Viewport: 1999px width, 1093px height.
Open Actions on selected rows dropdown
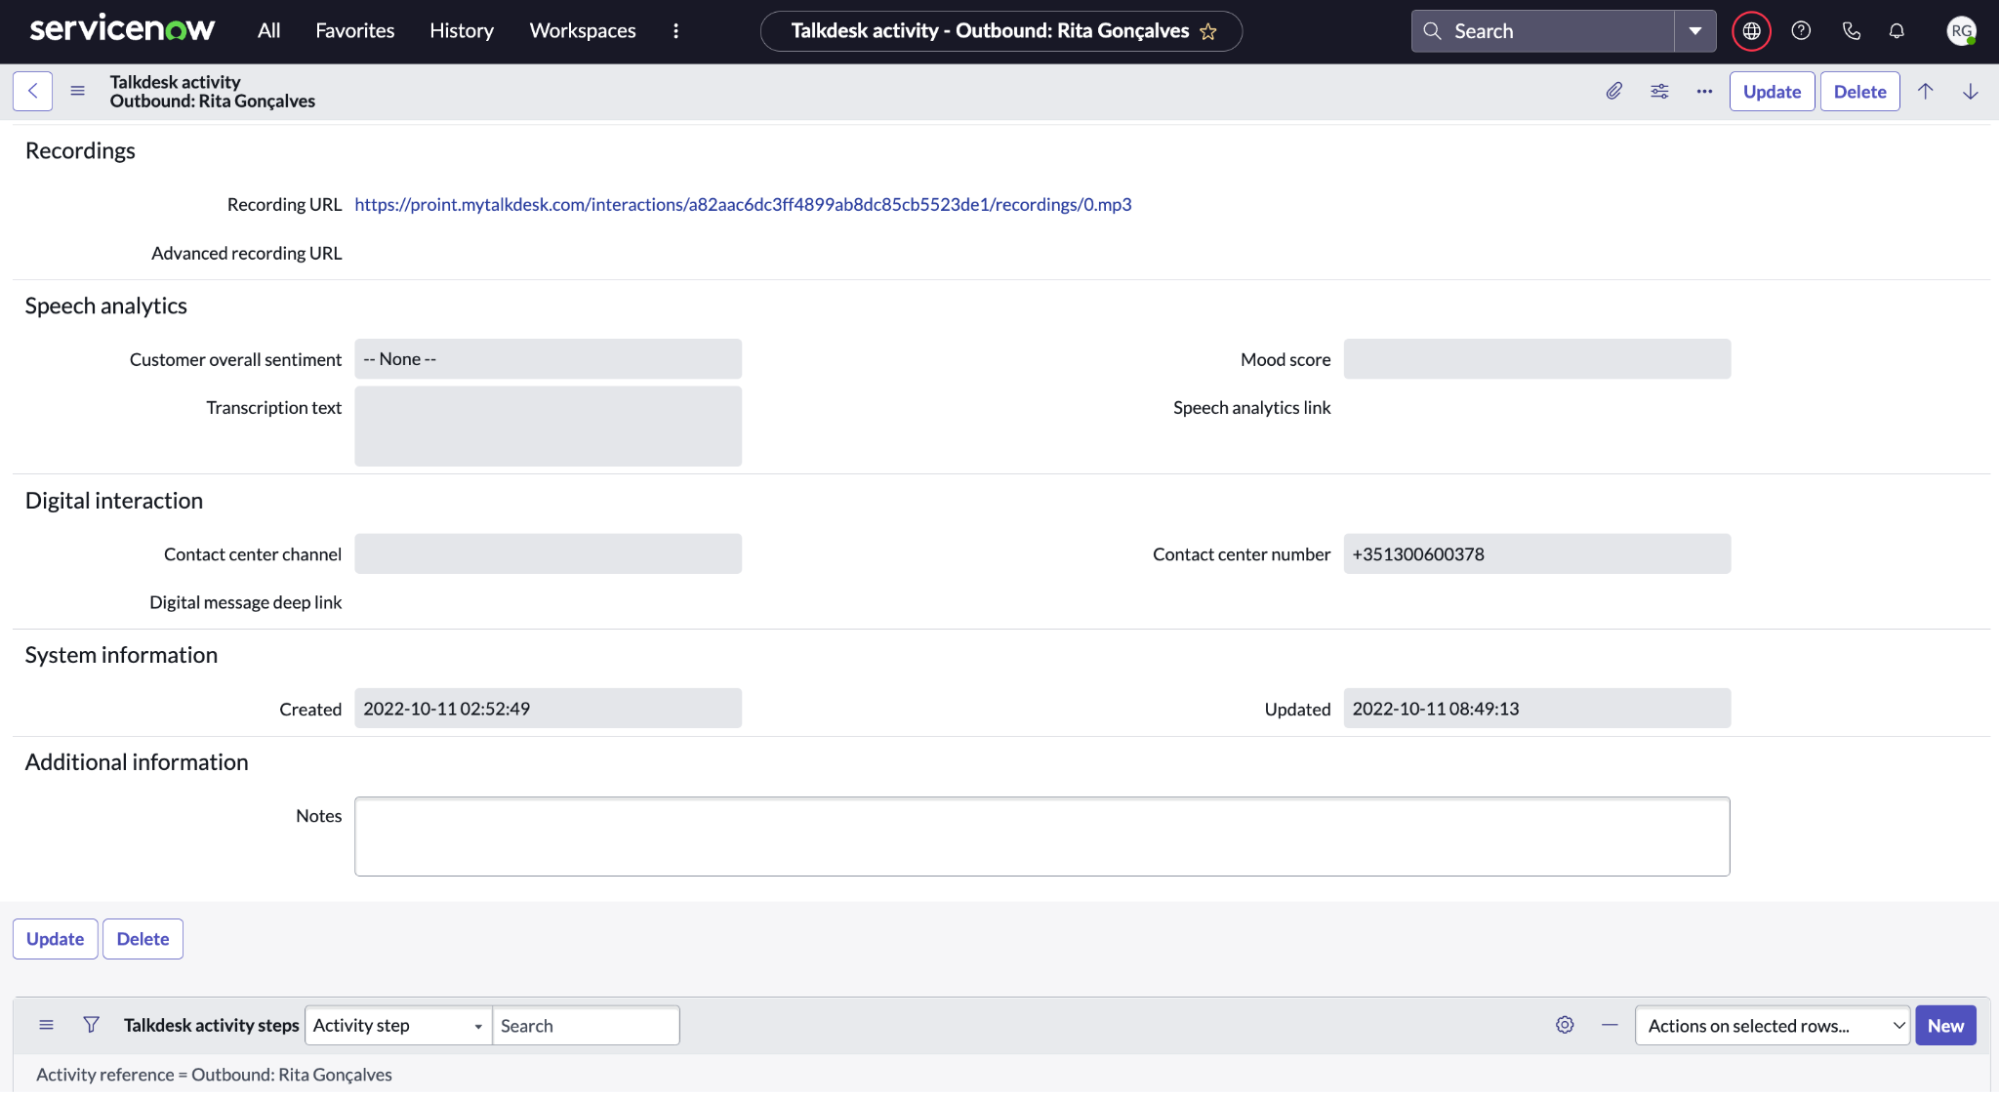[1772, 1025]
